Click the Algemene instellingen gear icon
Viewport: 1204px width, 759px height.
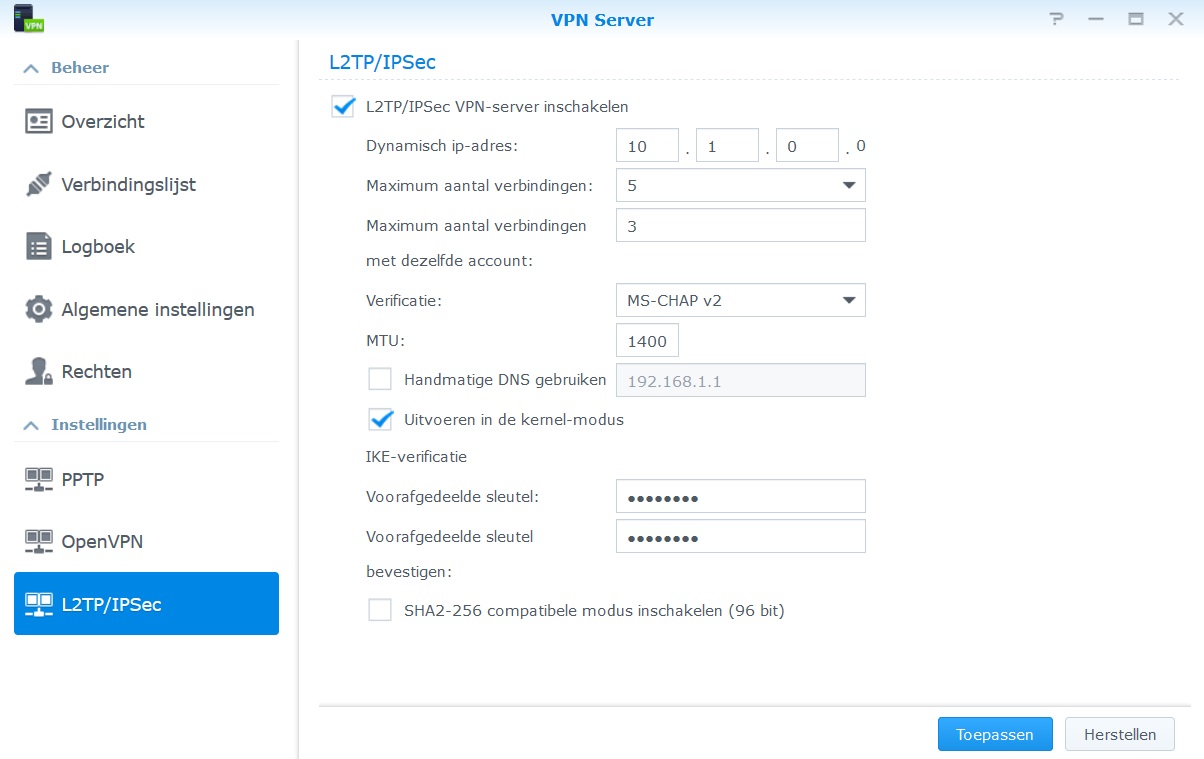click(x=39, y=309)
